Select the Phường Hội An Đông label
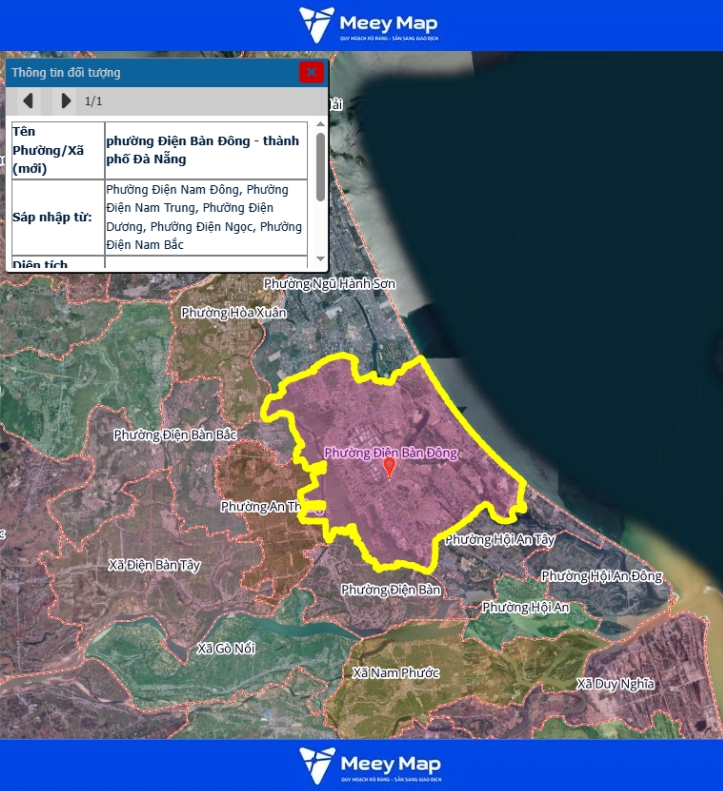This screenshot has width=723, height=791. pos(601,576)
